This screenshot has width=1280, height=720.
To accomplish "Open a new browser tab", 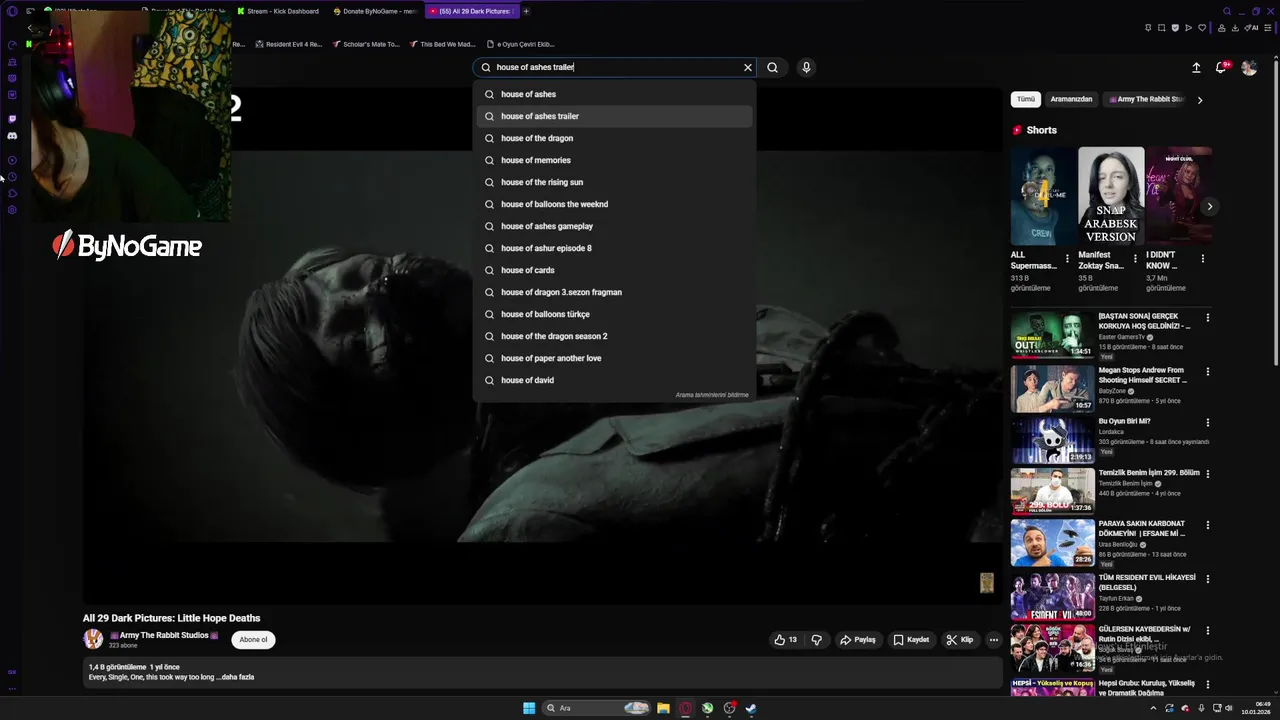I will click(526, 11).
